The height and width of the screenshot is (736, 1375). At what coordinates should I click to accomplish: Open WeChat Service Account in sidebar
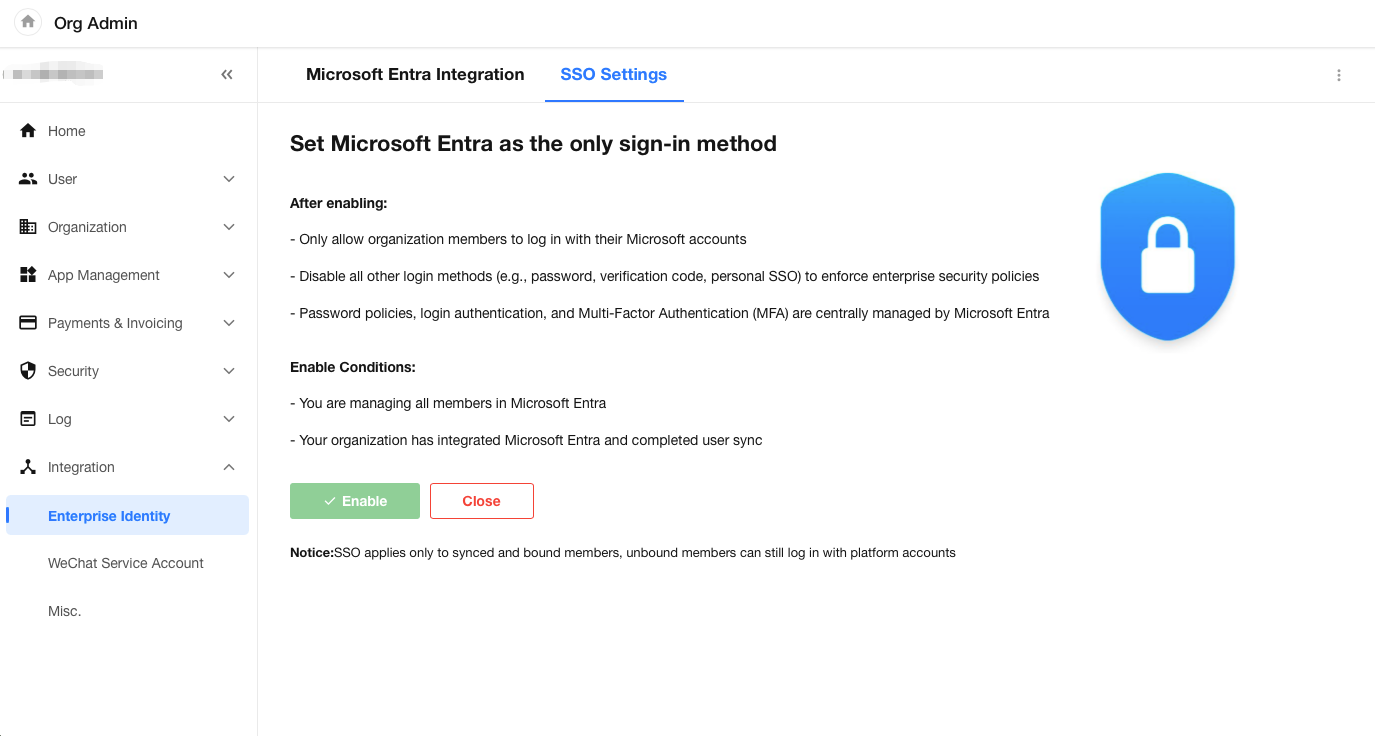coord(126,563)
